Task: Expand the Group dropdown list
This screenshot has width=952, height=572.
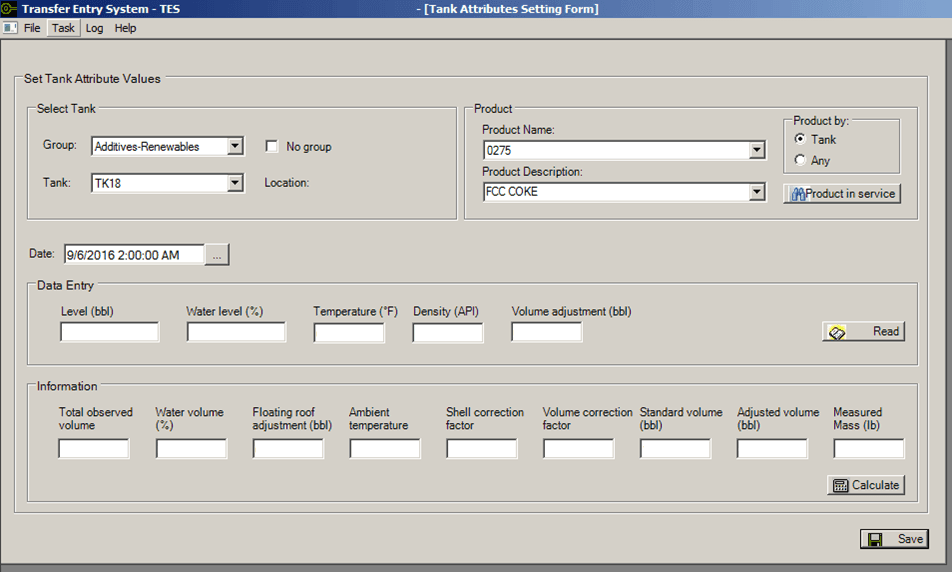Action: [x=234, y=147]
